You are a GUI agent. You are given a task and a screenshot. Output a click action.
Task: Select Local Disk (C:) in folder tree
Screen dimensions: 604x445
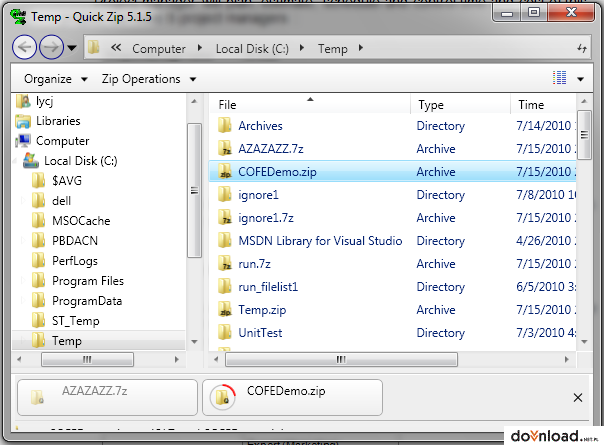81,161
